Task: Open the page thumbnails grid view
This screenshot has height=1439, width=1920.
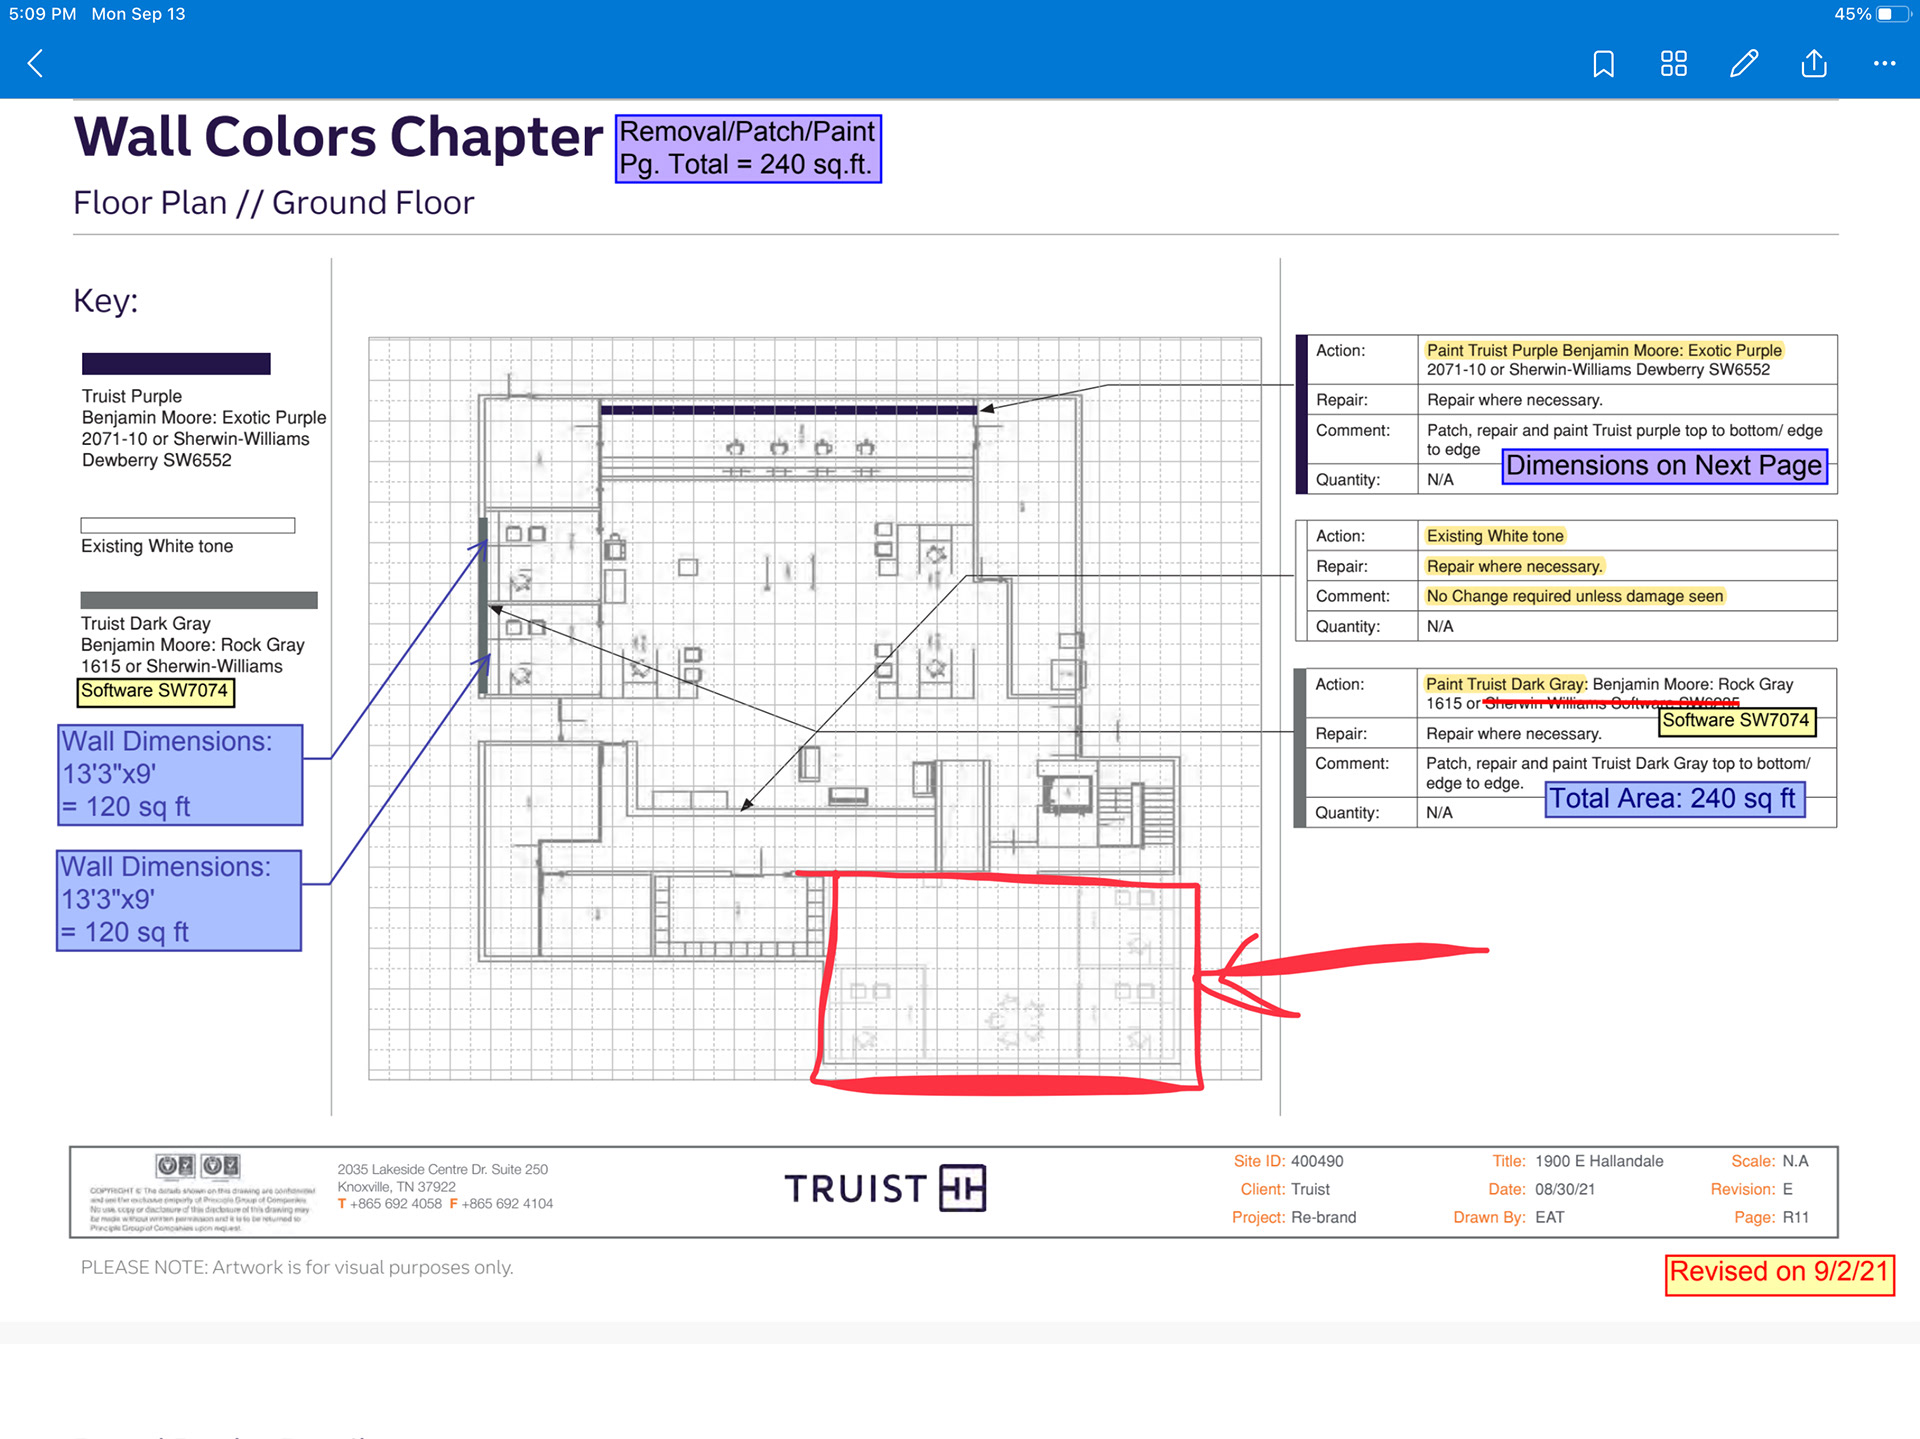Action: tap(1673, 64)
